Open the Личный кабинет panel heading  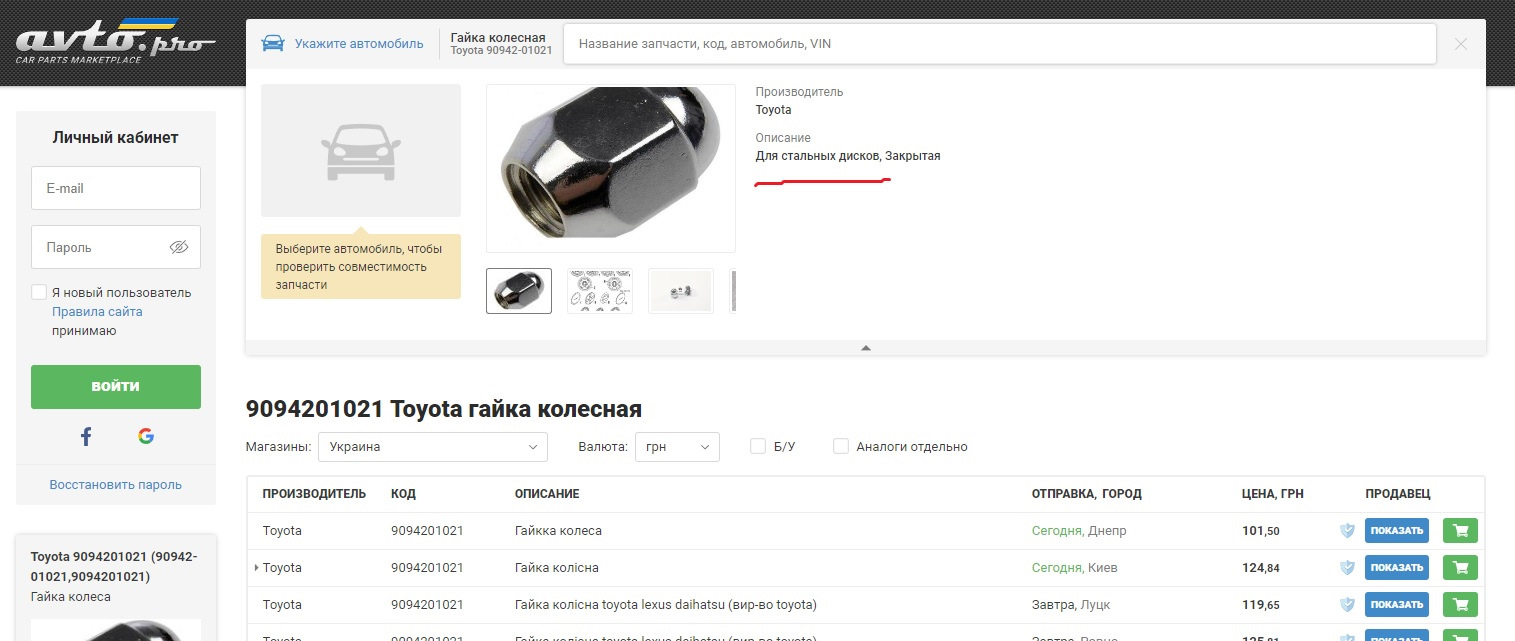(x=116, y=137)
